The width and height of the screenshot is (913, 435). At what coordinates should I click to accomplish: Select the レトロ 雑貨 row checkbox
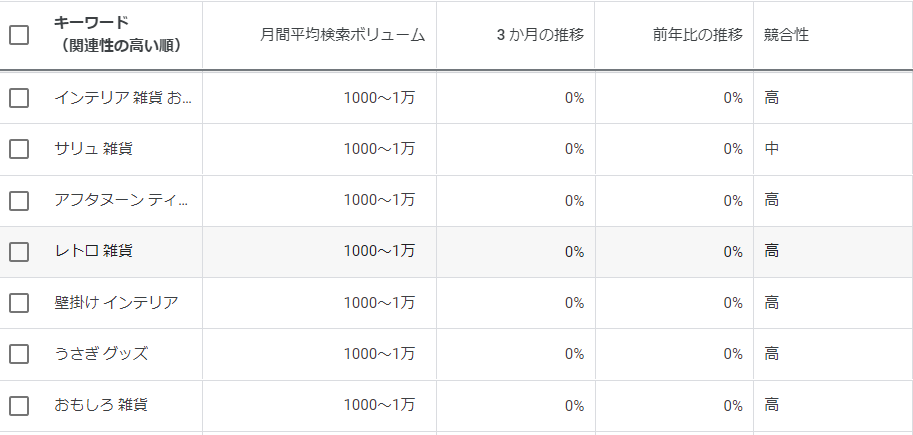coord(19,252)
